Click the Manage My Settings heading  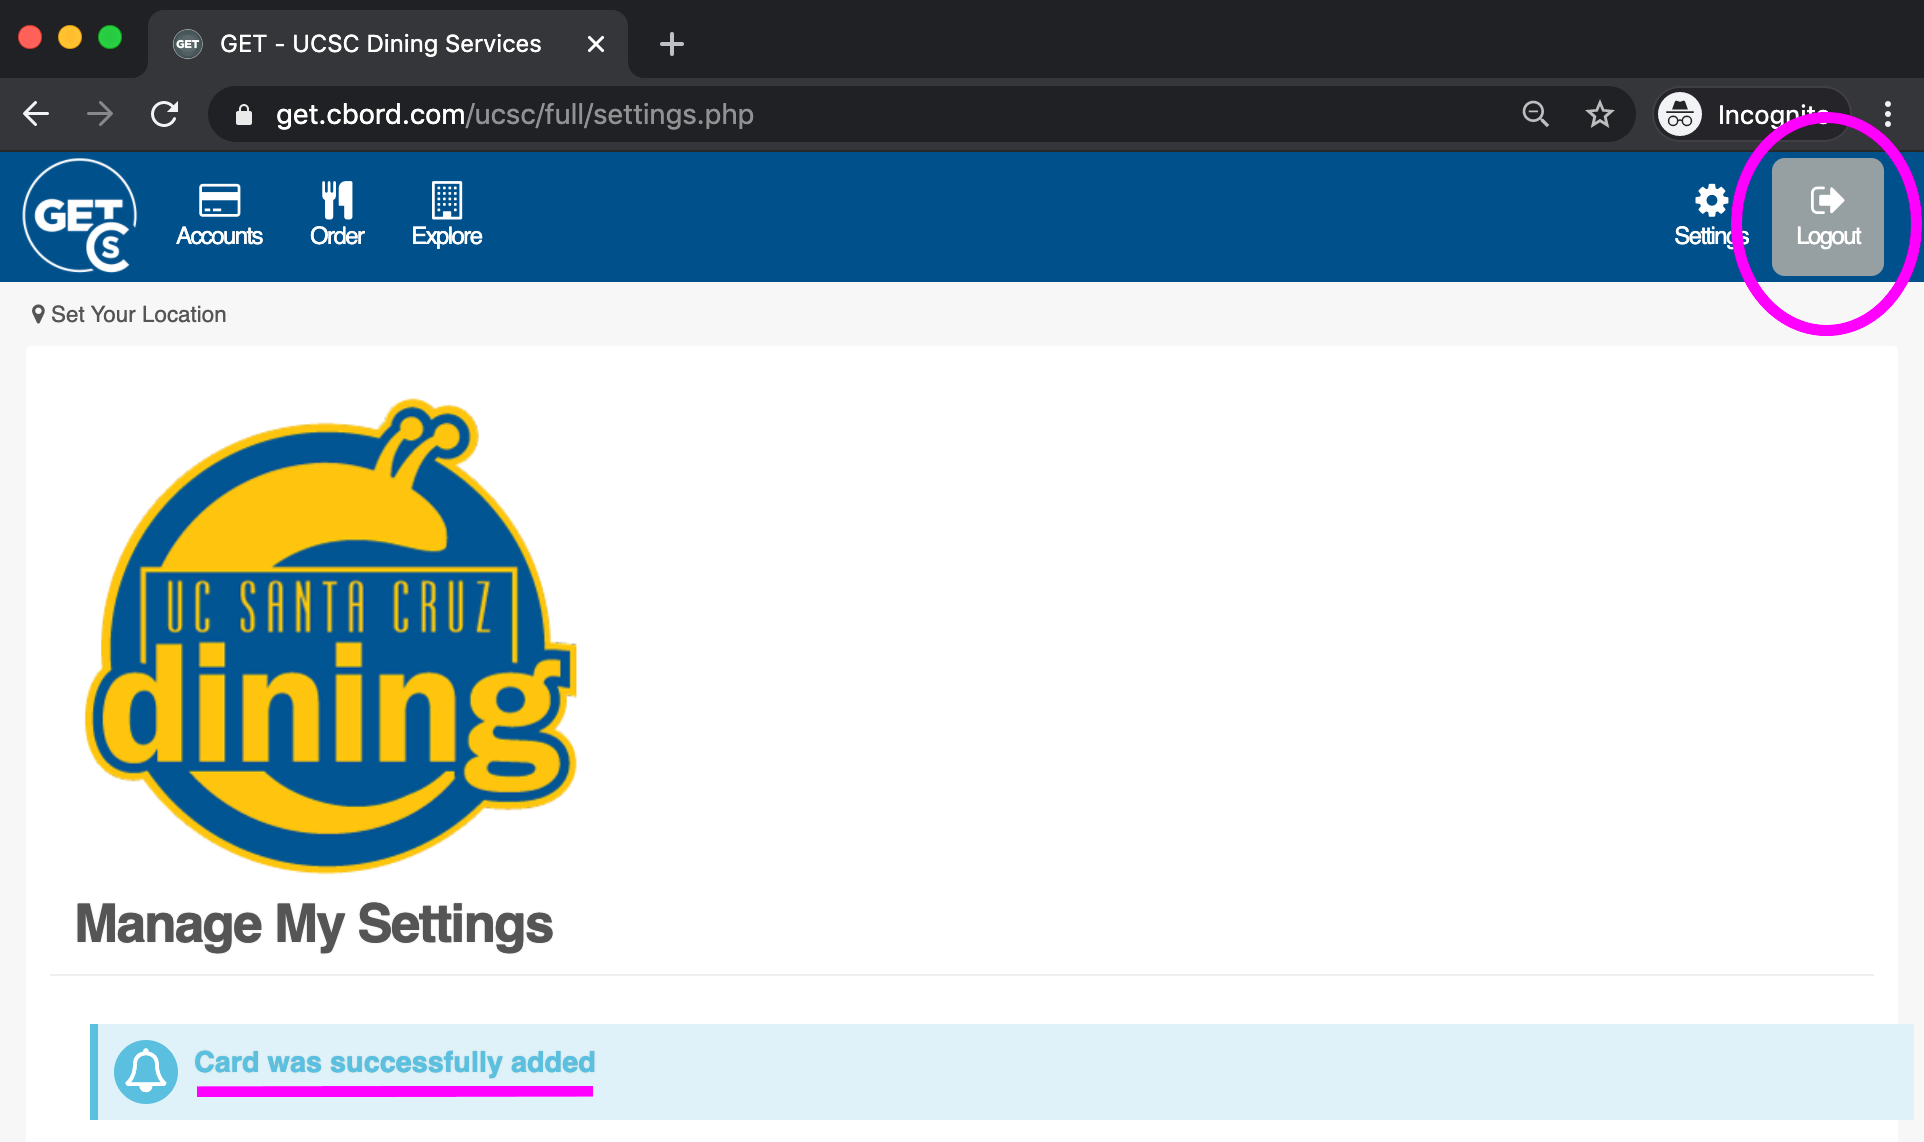314,924
